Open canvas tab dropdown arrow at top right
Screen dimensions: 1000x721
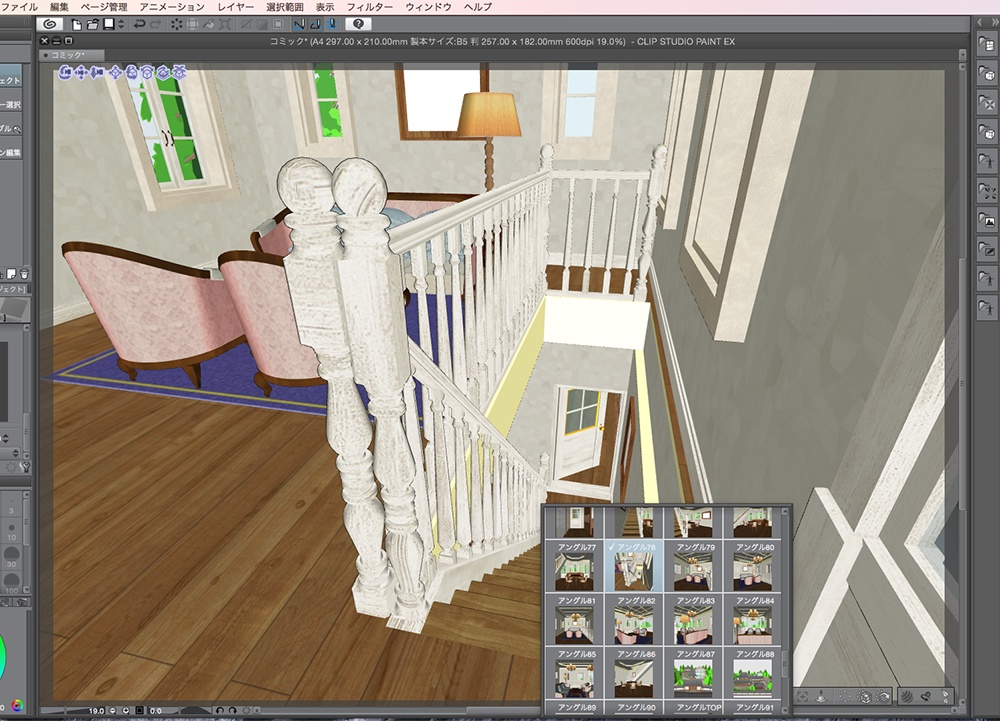click(962, 55)
